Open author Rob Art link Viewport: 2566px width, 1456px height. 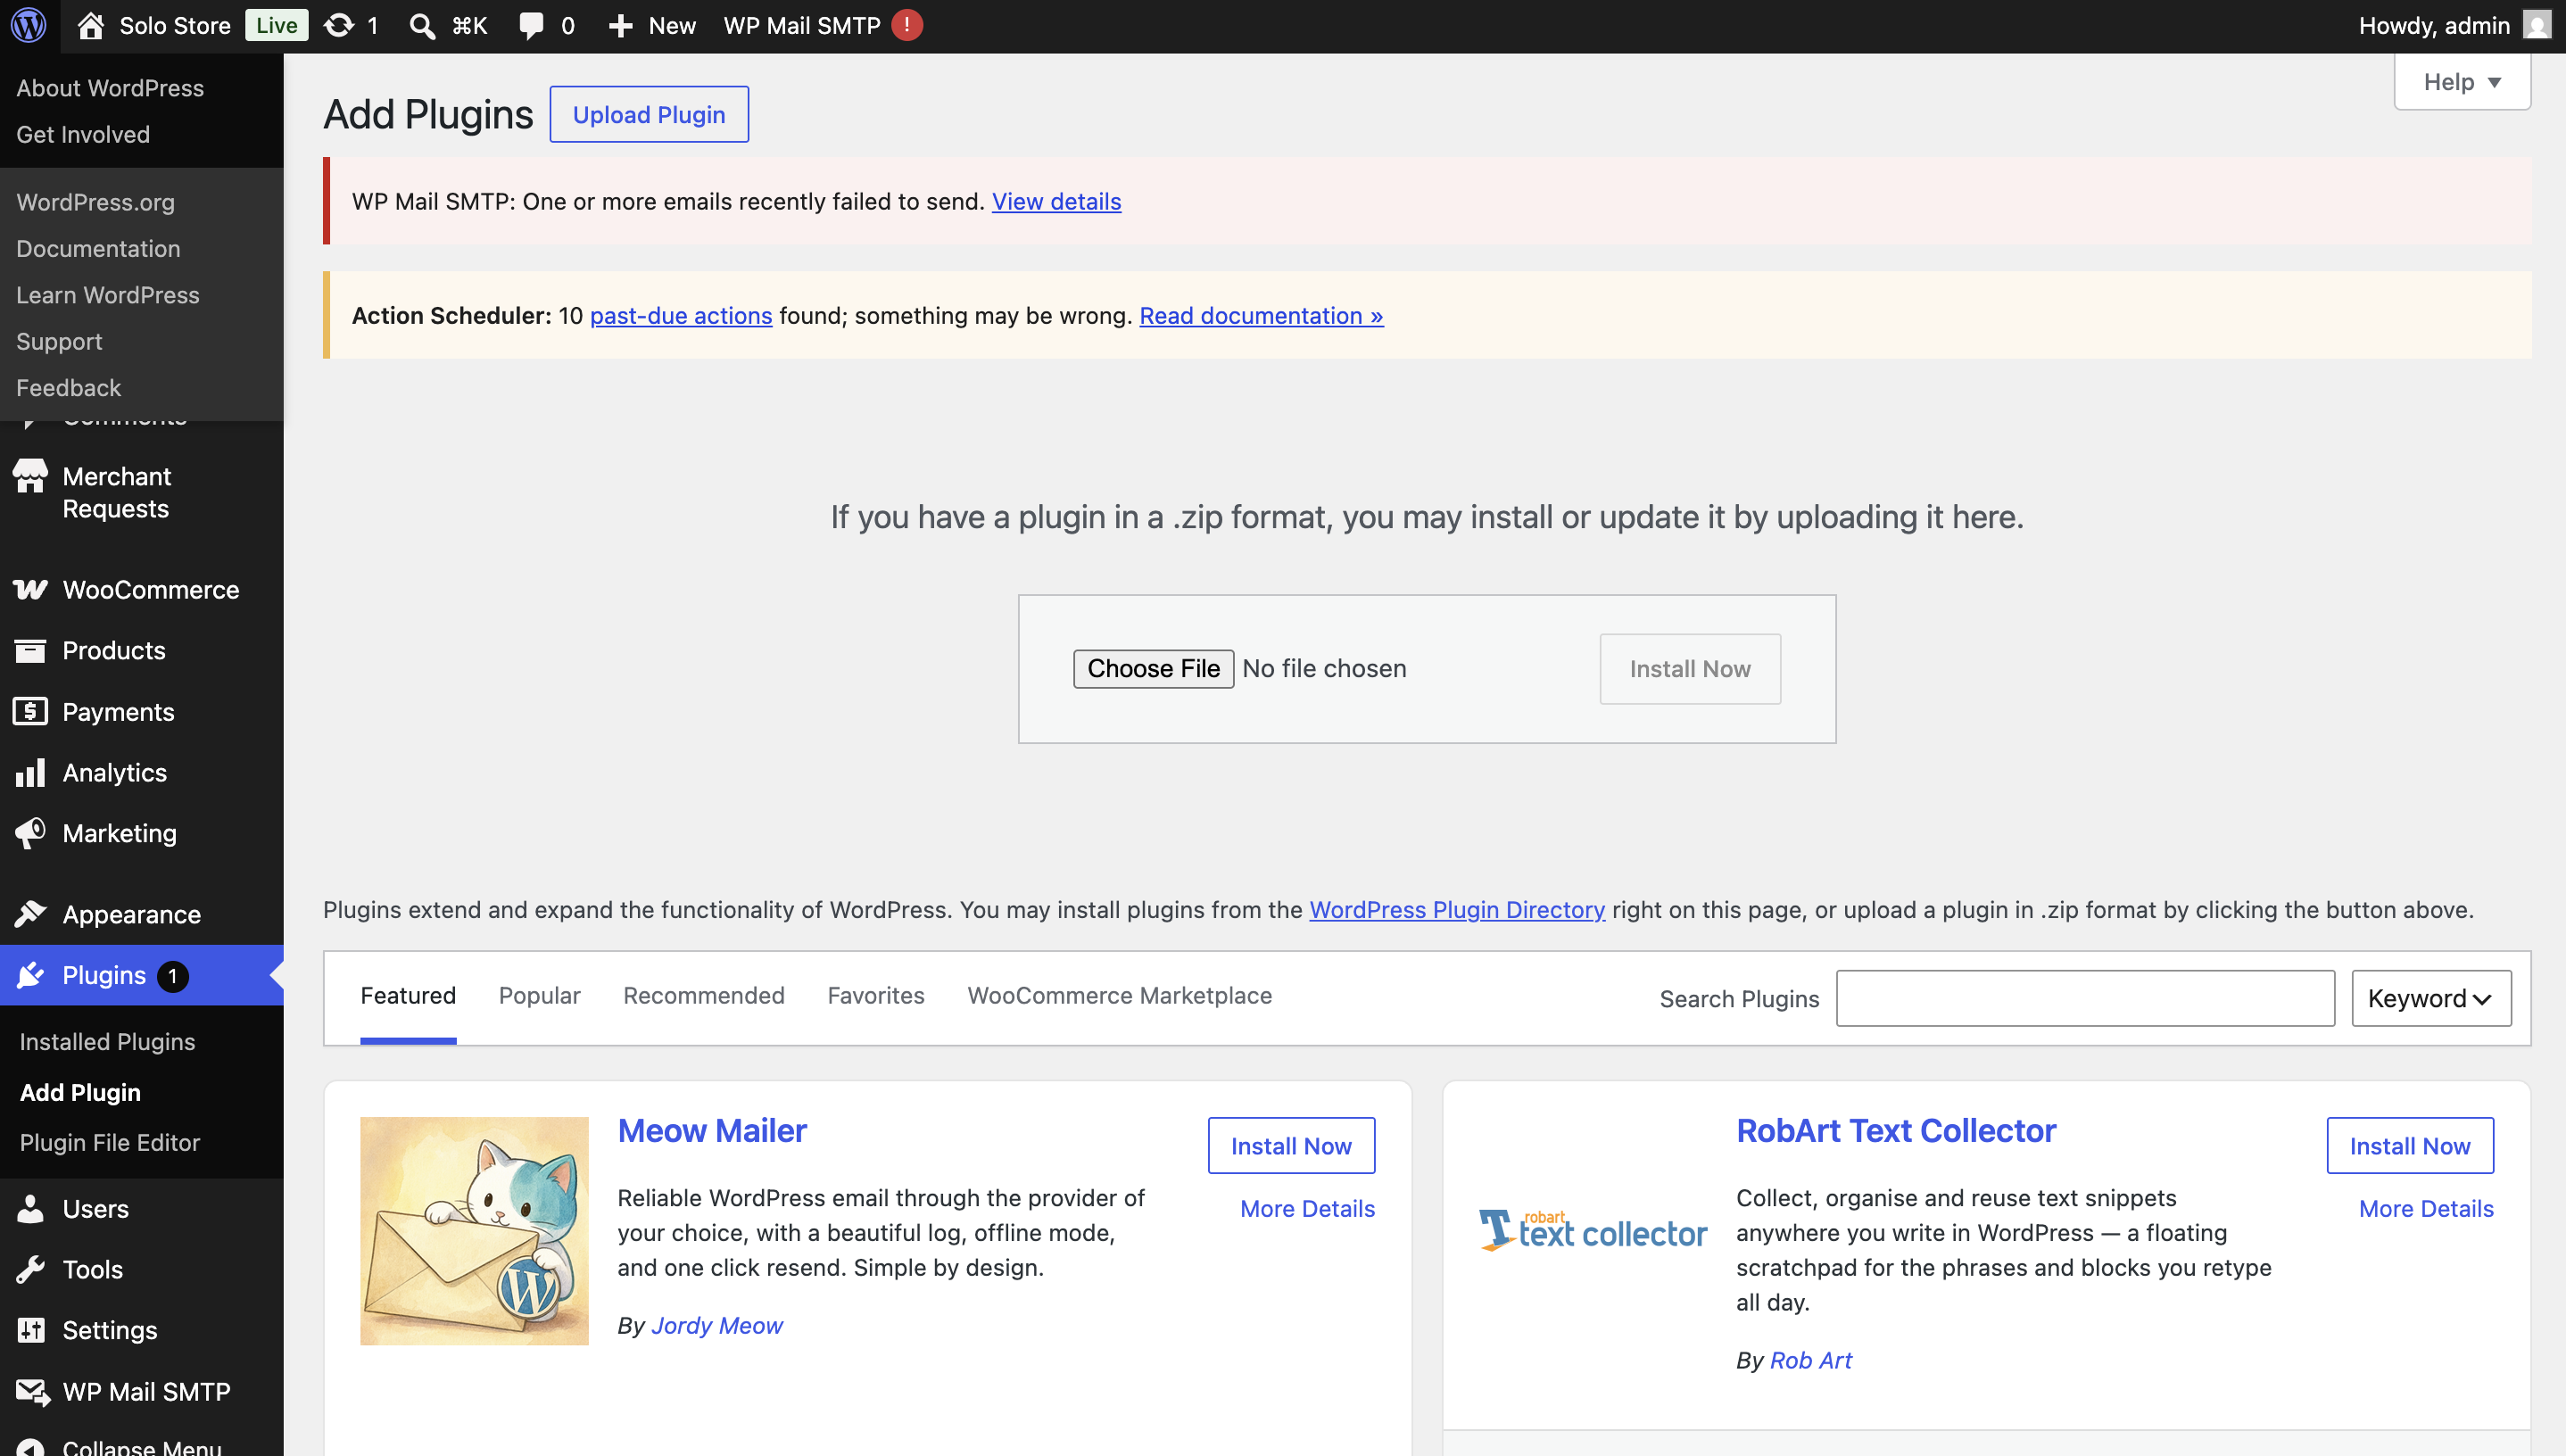[x=1811, y=1361]
